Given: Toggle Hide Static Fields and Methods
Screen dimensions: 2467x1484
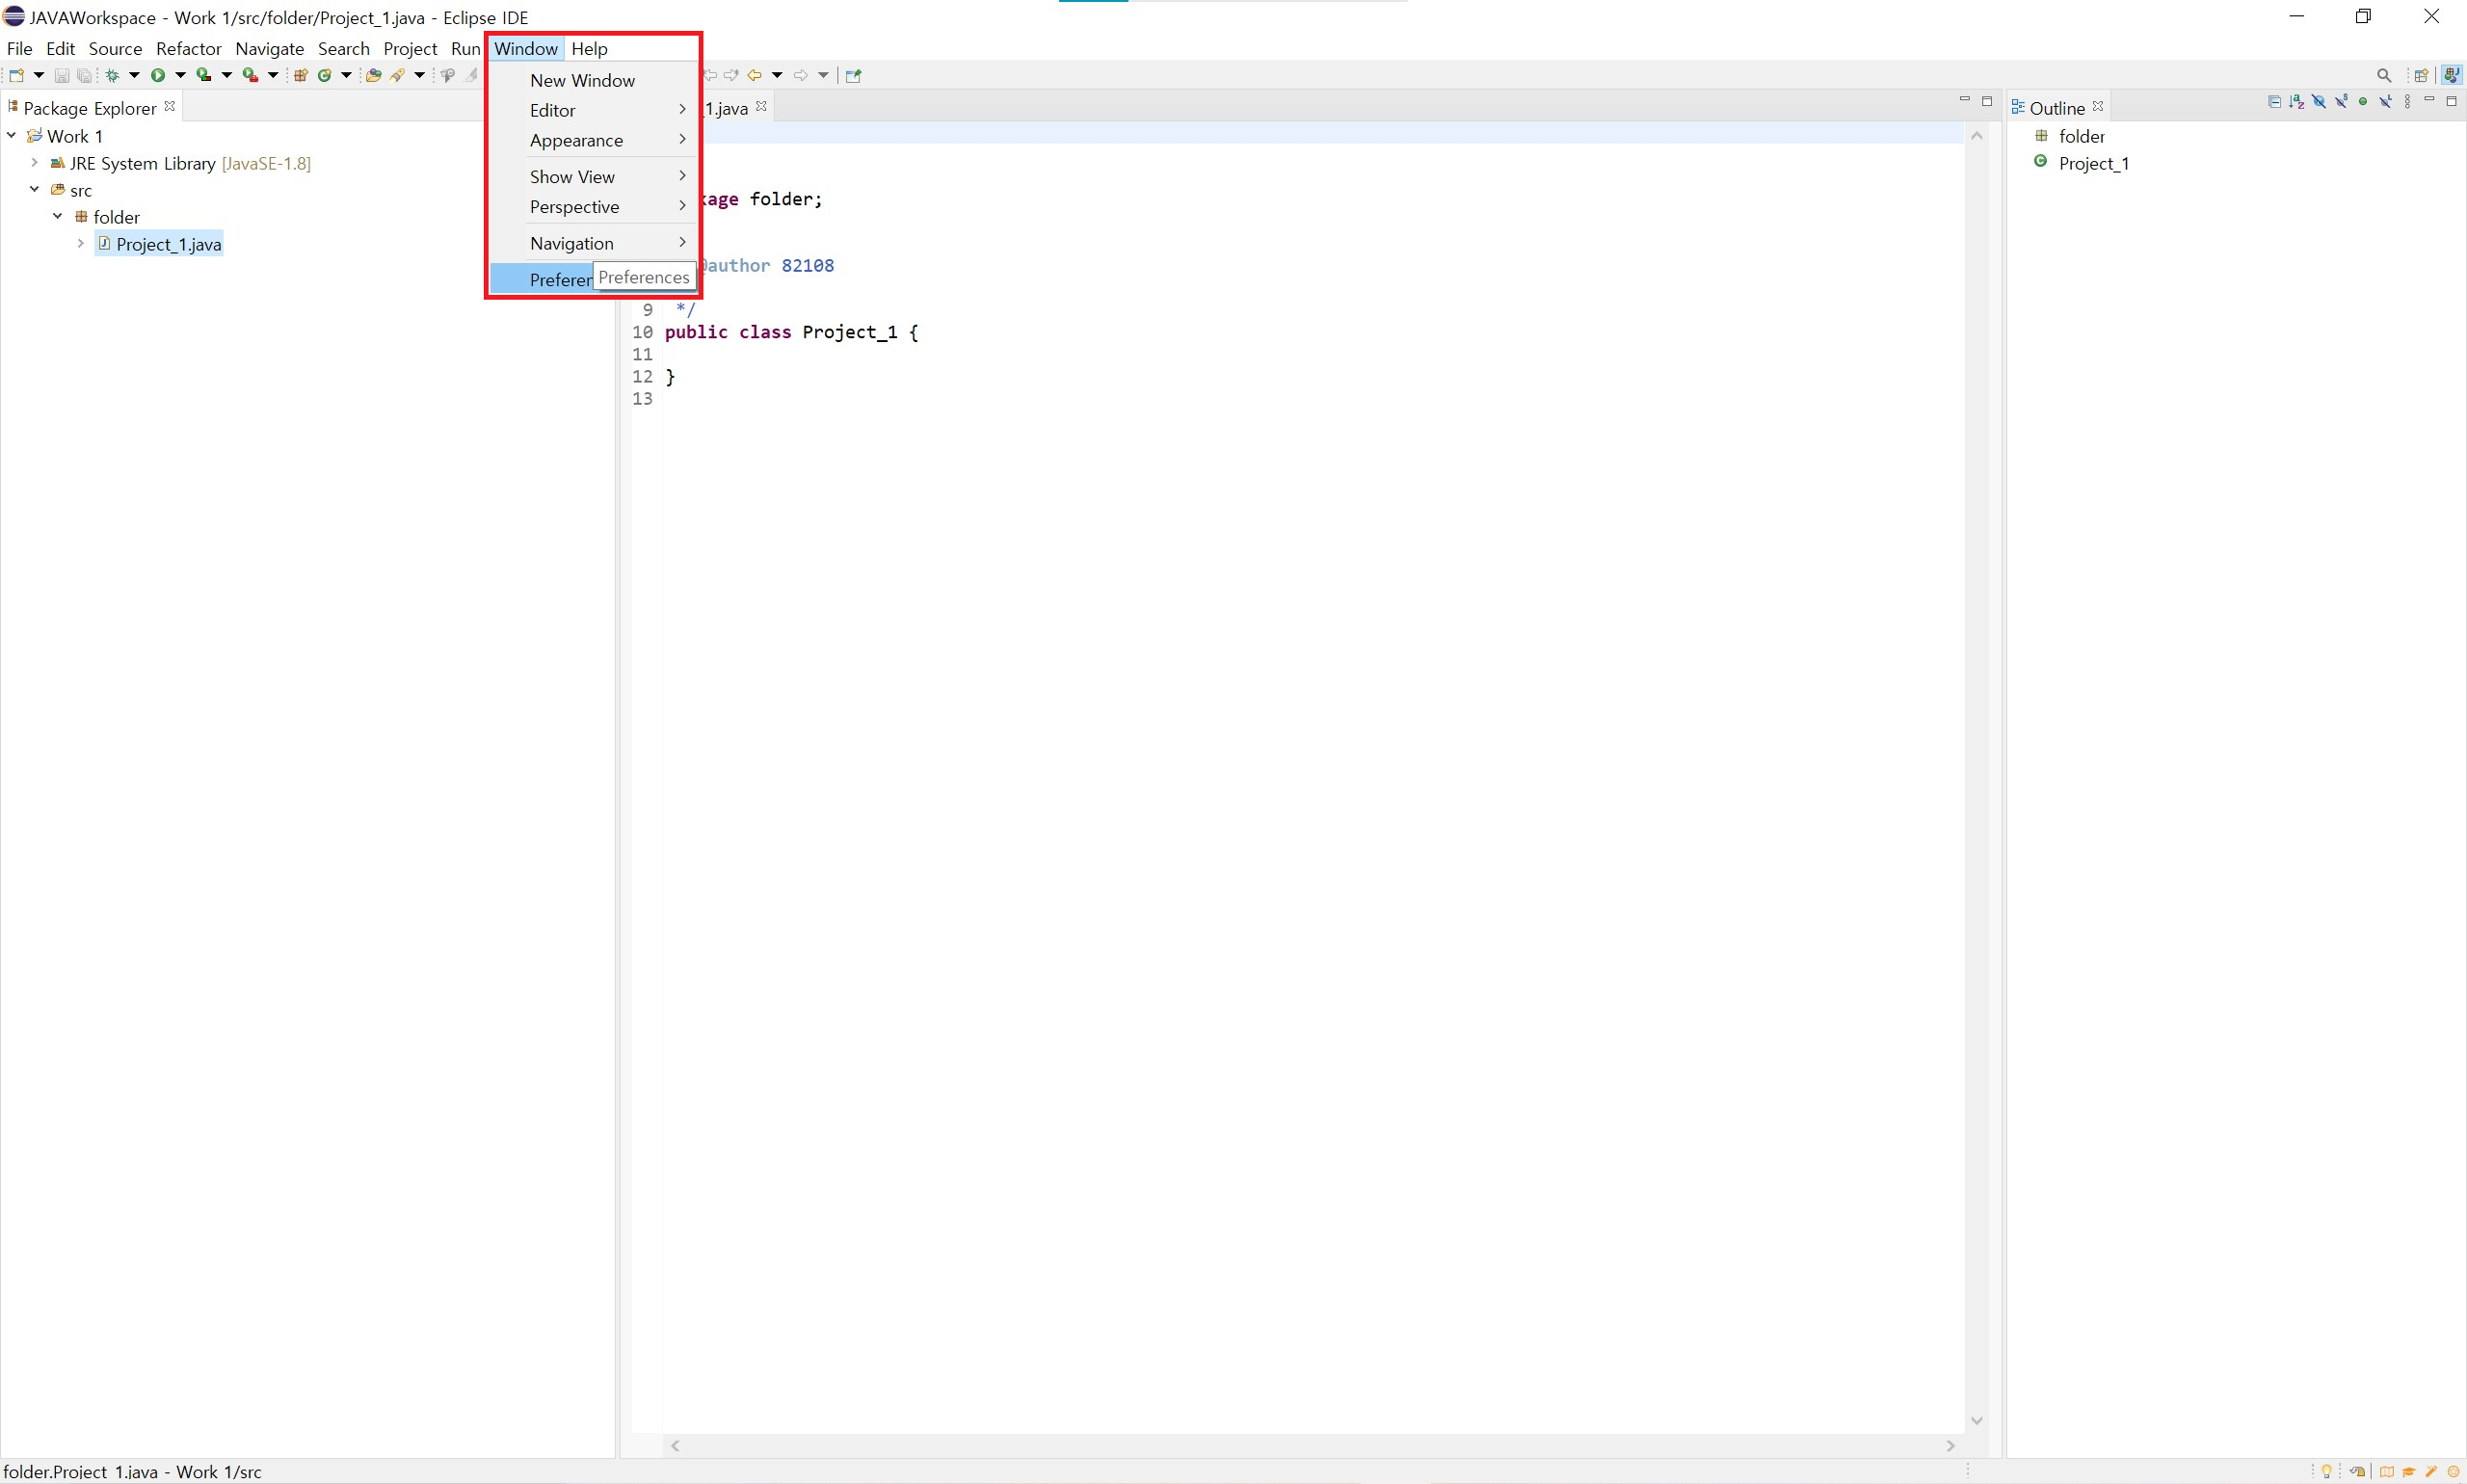Looking at the screenshot, I should pyautogui.click(x=2341, y=102).
